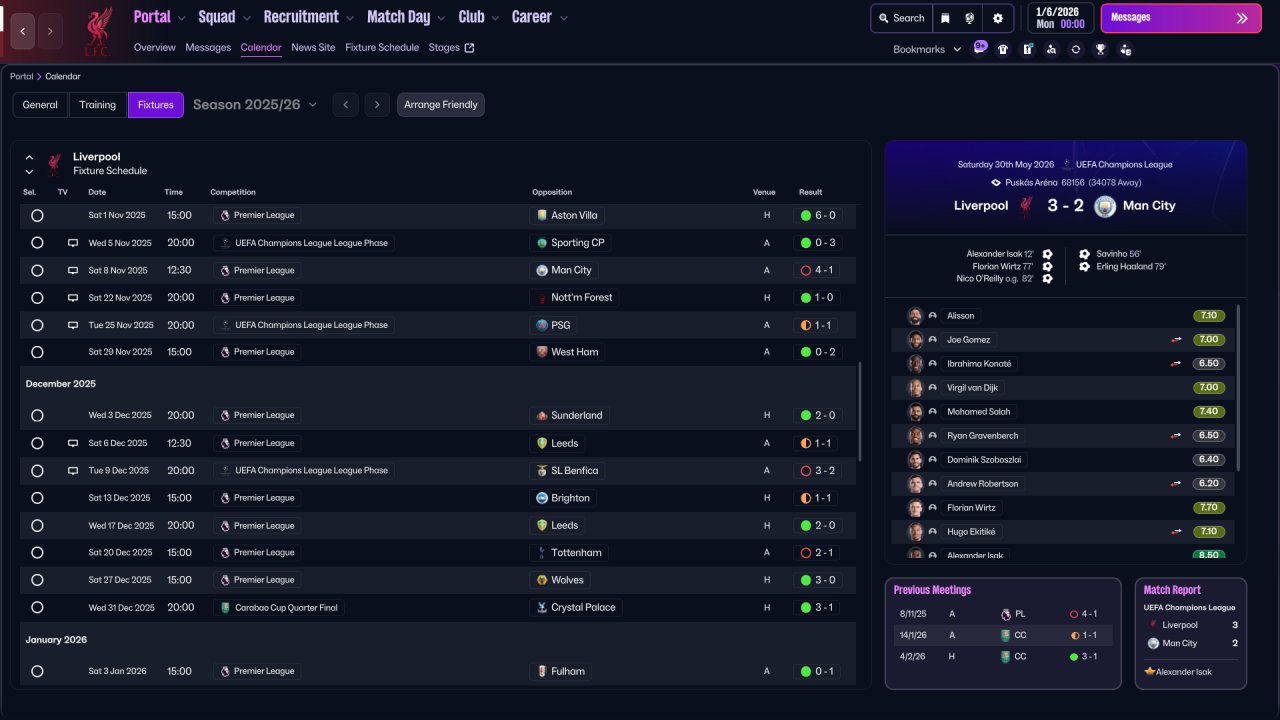This screenshot has height=720, width=1280.
Task: Click the fixture list vertical scrollbar
Action: click(x=859, y=410)
